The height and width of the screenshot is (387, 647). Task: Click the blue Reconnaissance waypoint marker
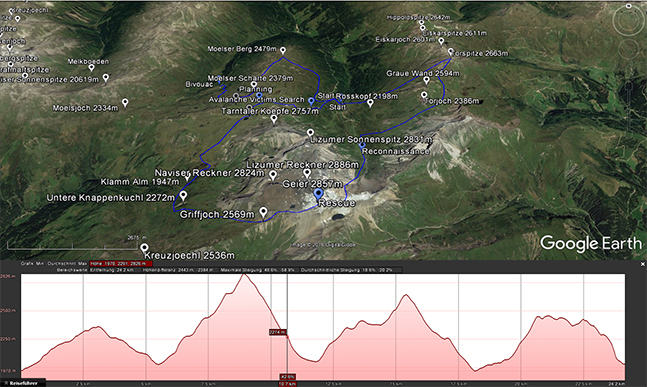click(362, 145)
